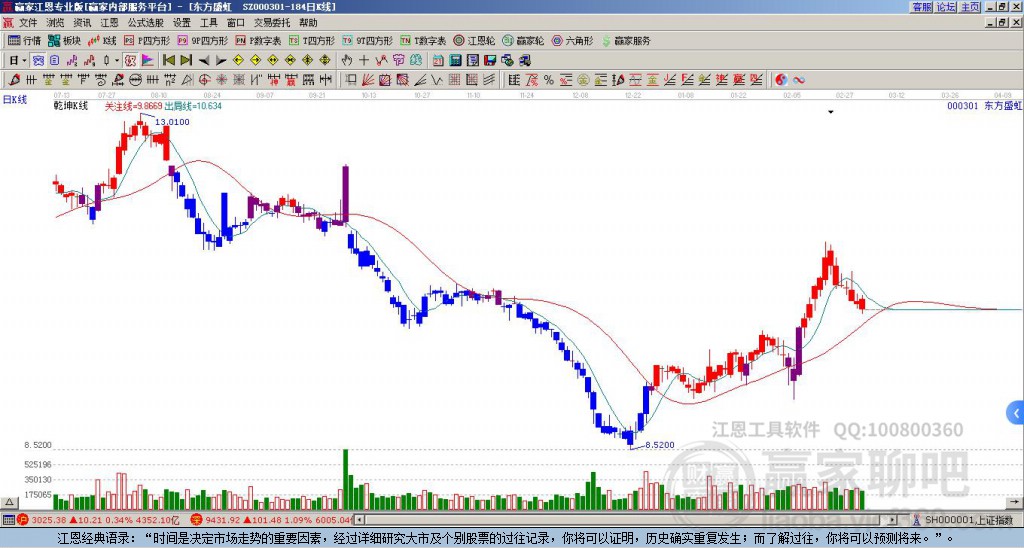Screen dimensions: 1024x548
Task: Open the 六角形 hexagon tool
Action: click(572, 40)
